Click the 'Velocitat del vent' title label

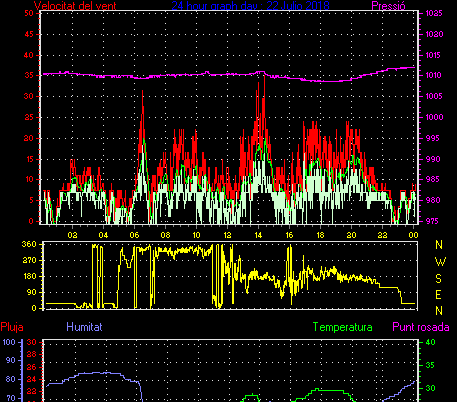[75, 6]
